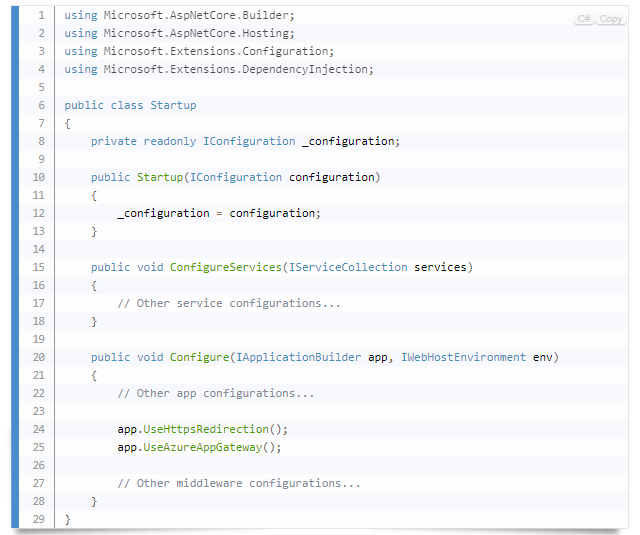
Task: Click line number 29 in the gutter
Action: 38,519
